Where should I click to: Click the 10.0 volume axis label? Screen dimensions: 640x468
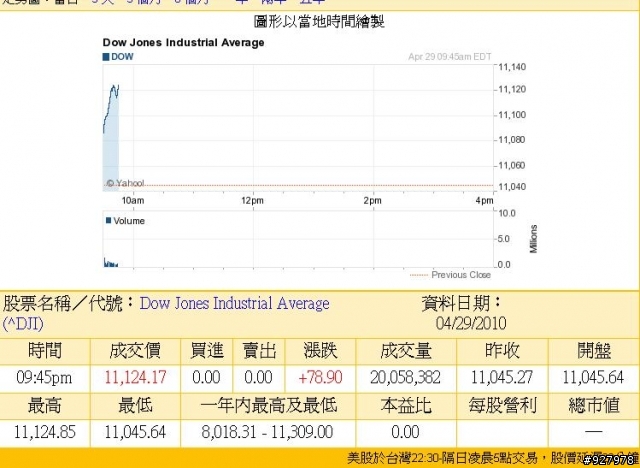click(x=507, y=213)
